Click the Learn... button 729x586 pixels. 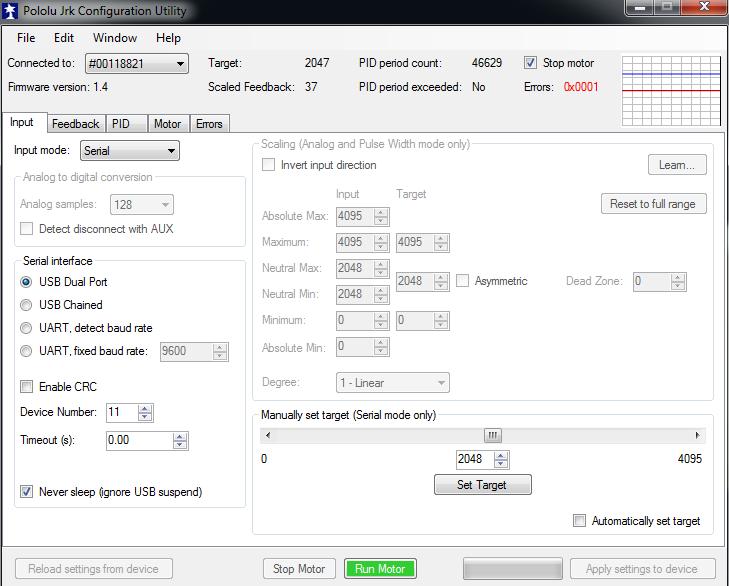tap(677, 165)
